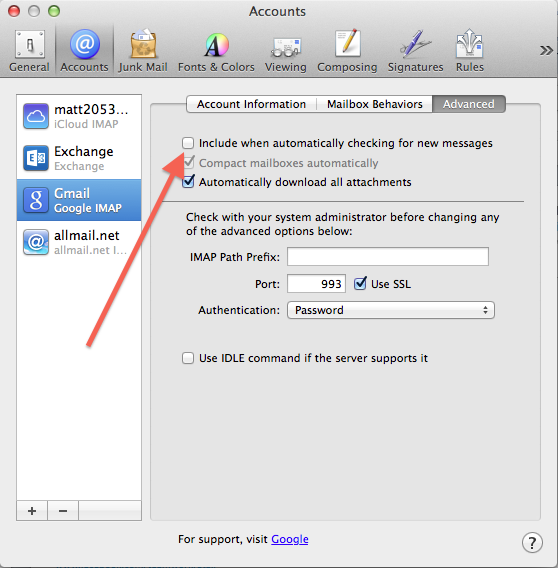This screenshot has width=558, height=568.
Task: Toggle Compact mailboxes automatically checkbox
Action: coord(188,163)
